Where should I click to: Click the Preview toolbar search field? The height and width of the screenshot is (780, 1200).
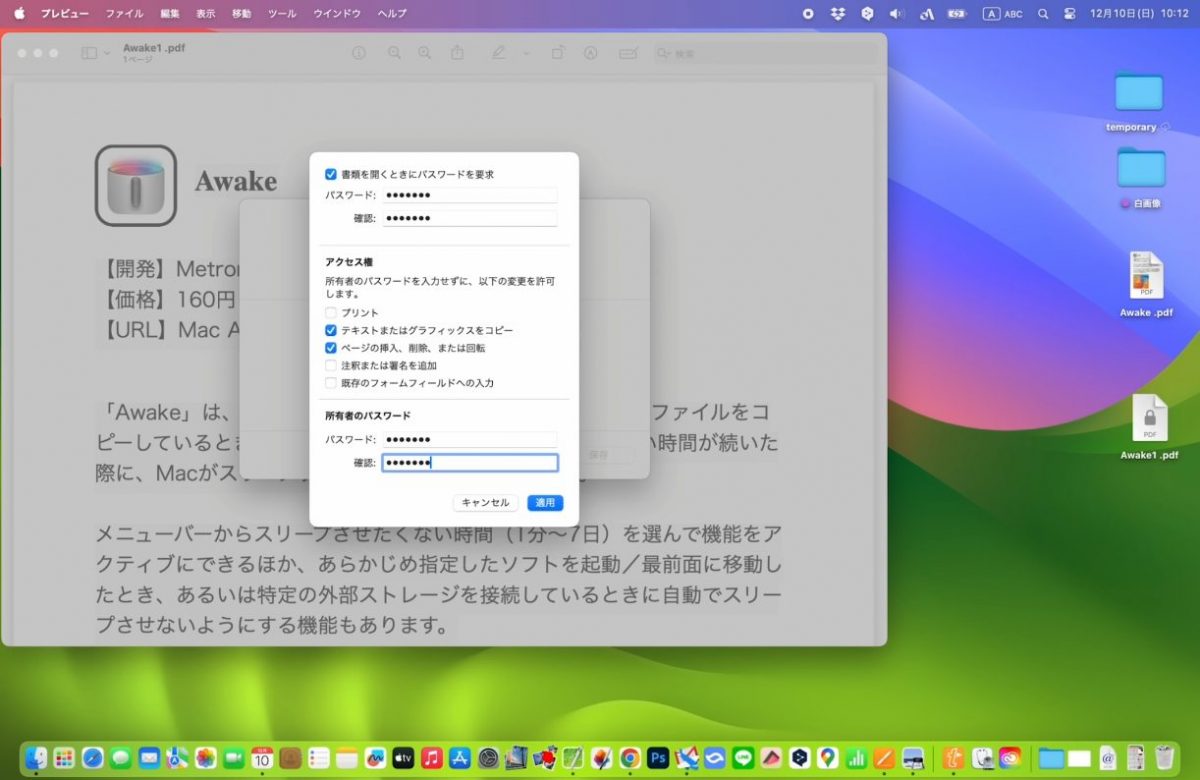[765, 53]
